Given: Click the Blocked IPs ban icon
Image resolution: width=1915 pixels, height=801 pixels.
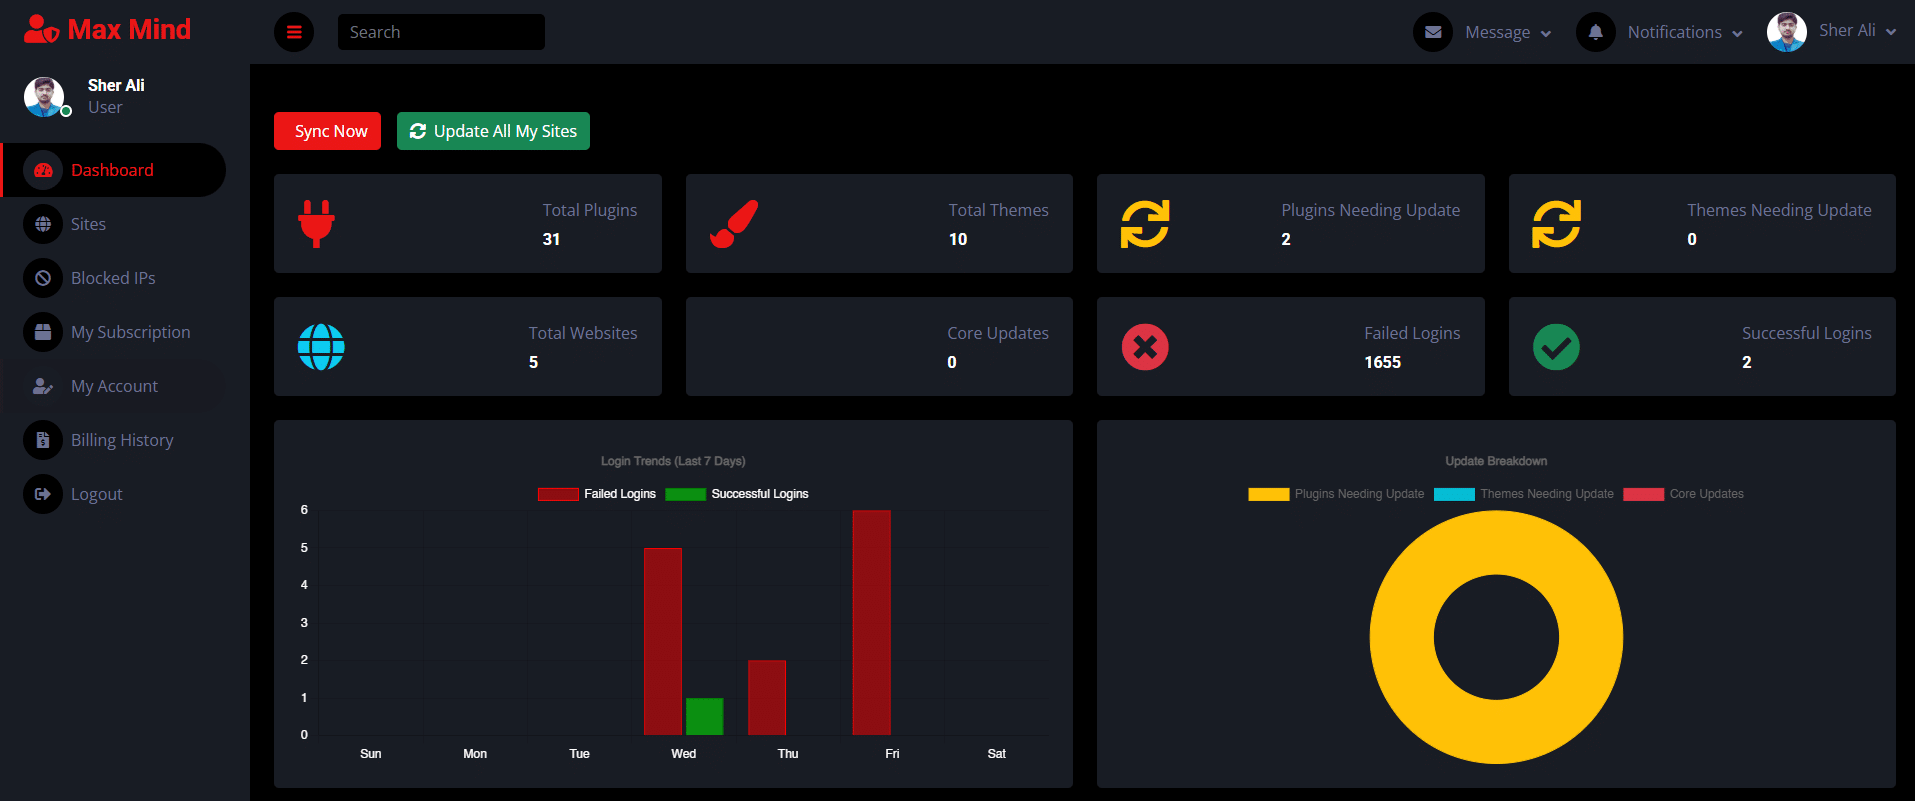Looking at the screenshot, I should (43, 278).
